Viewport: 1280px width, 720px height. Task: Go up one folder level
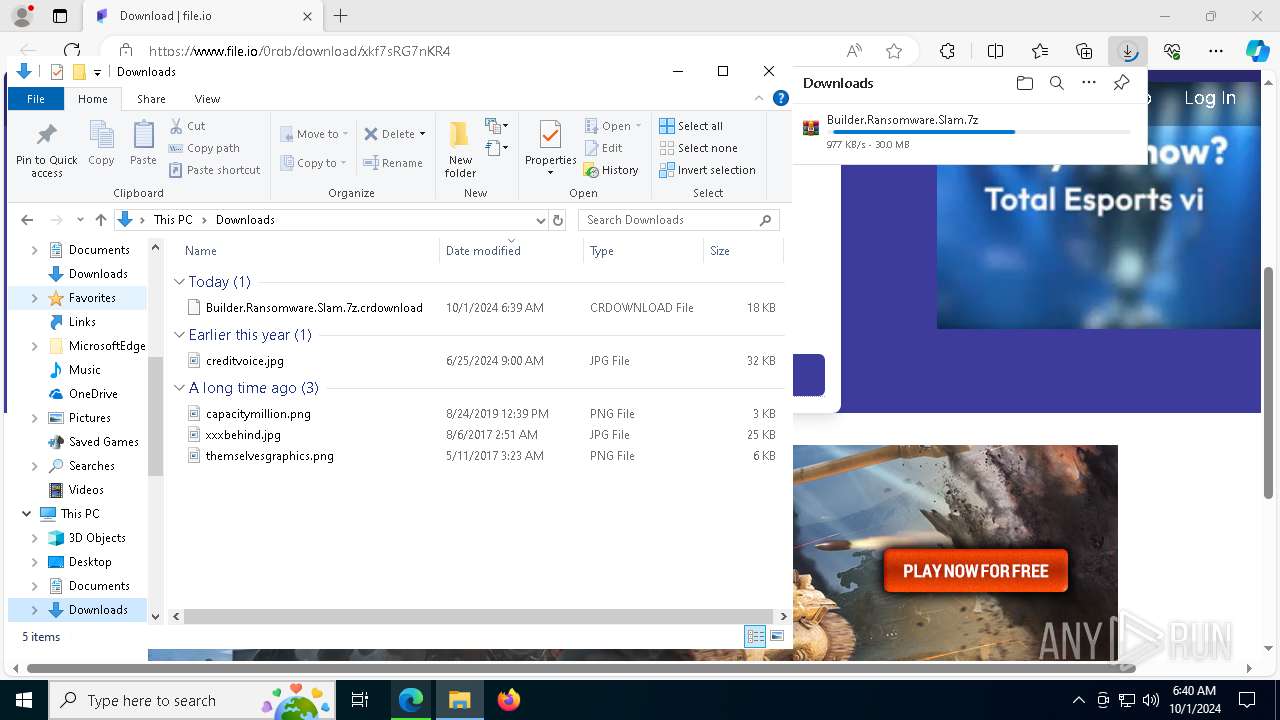tap(100, 220)
